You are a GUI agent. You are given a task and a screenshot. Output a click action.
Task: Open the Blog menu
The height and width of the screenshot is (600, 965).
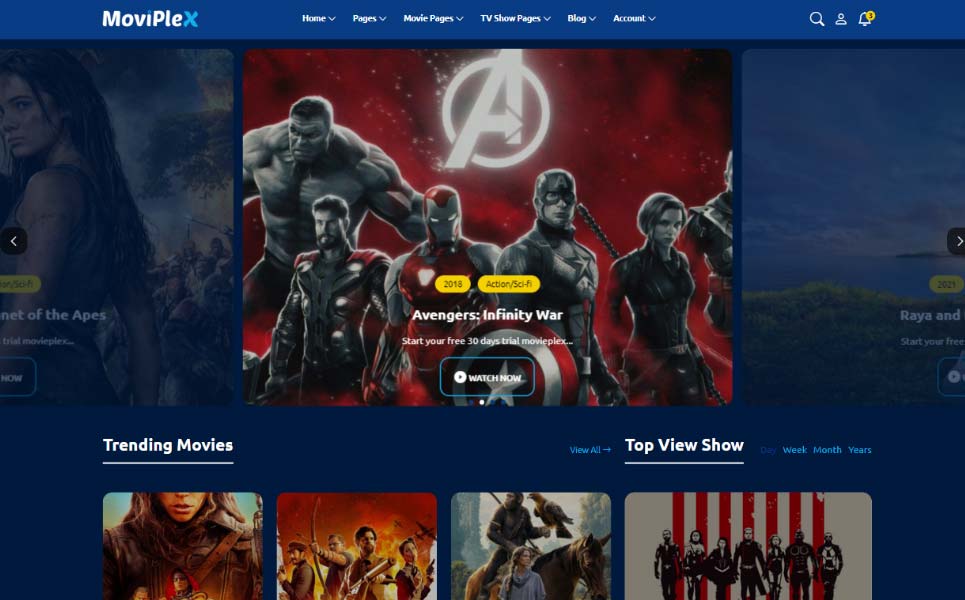pyautogui.click(x=581, y=18)
